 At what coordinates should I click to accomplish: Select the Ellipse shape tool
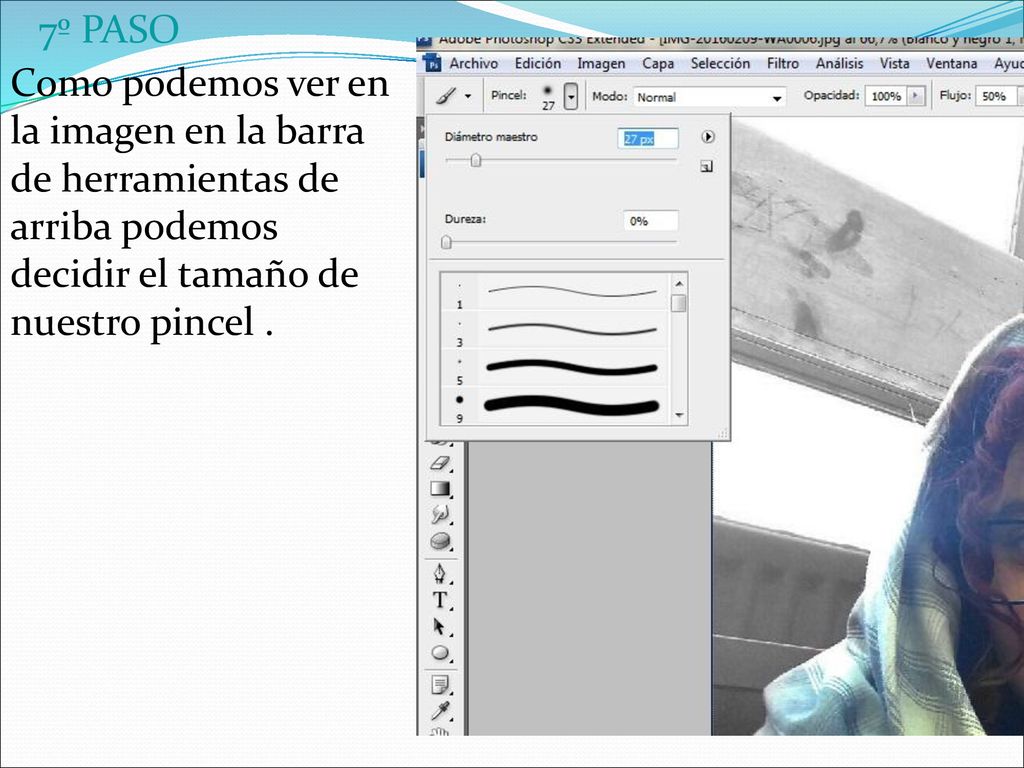click(441, 652)
